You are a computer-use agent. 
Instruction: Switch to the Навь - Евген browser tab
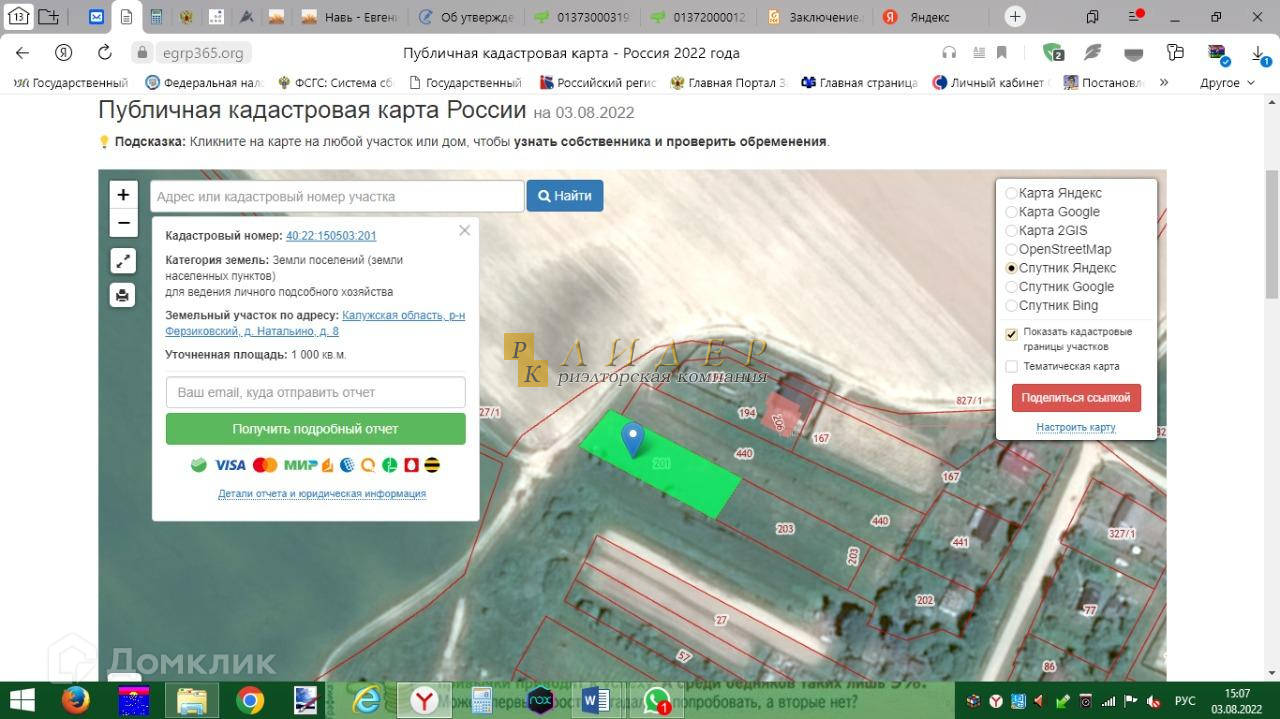349,17
